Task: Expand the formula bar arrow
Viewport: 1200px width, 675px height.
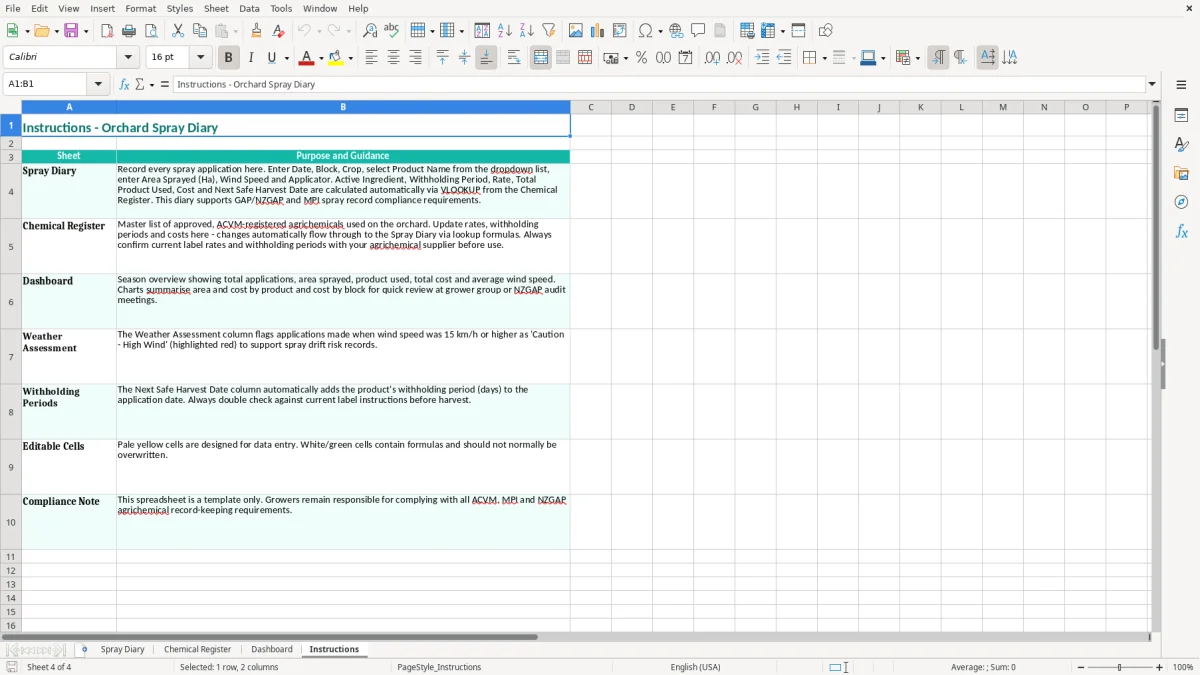Action: (1152, 85)
